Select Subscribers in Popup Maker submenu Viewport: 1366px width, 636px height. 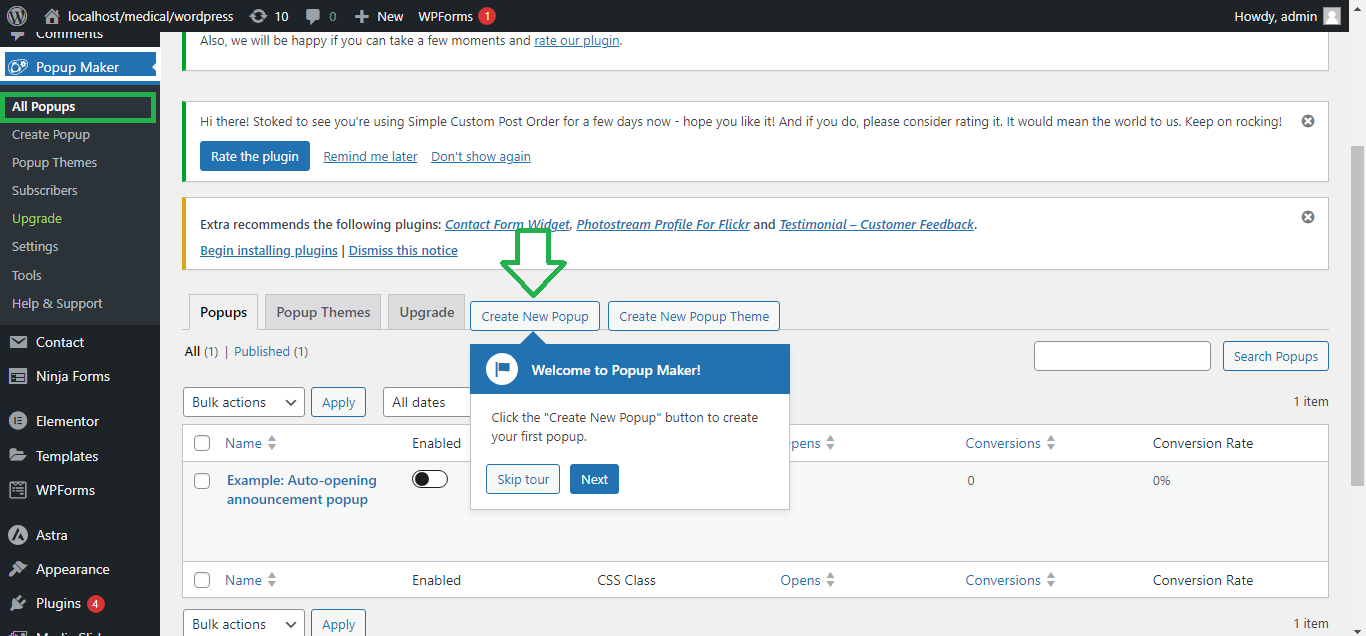45,190
